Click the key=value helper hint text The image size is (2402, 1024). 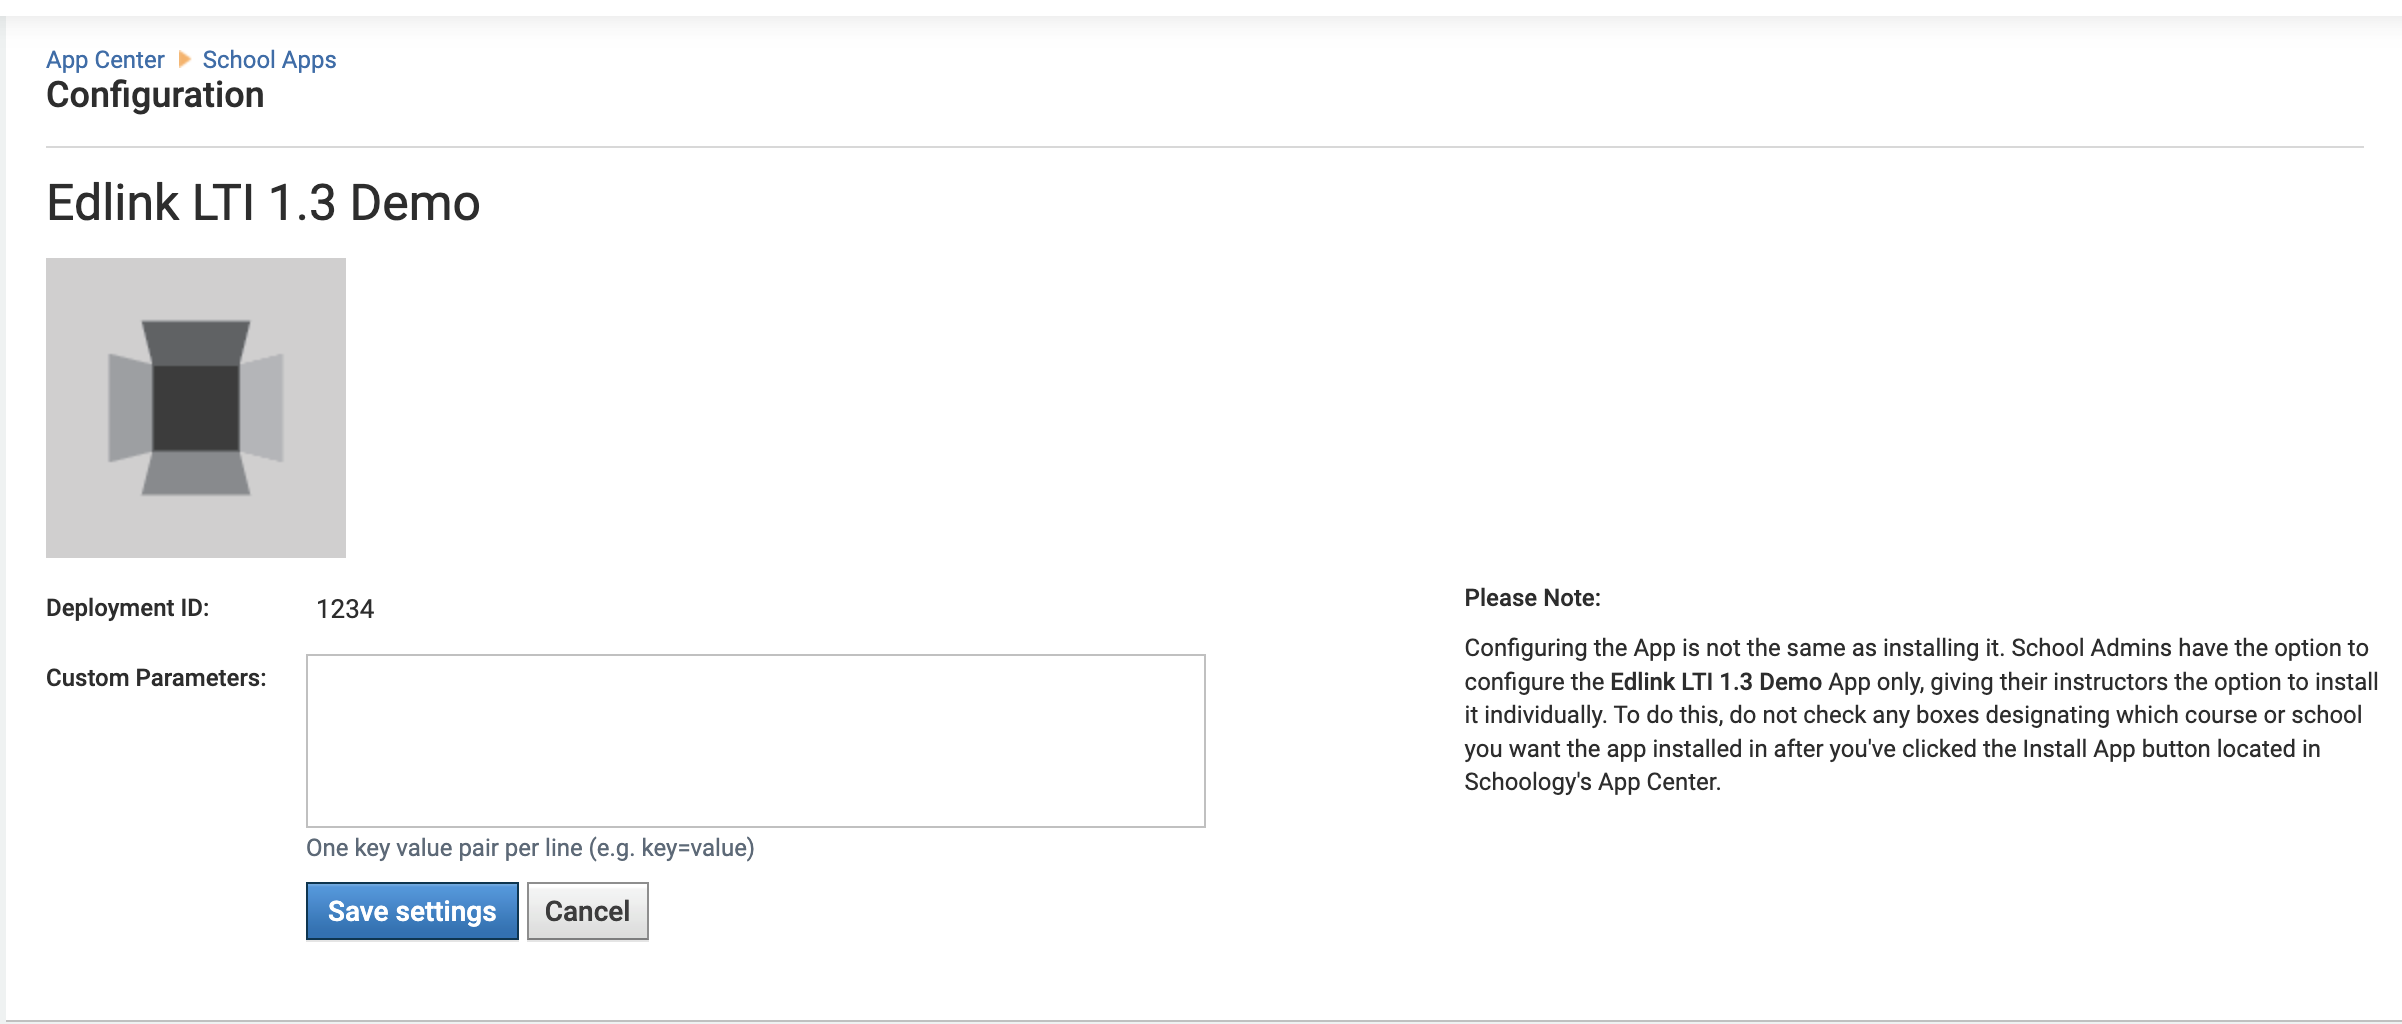531,847
